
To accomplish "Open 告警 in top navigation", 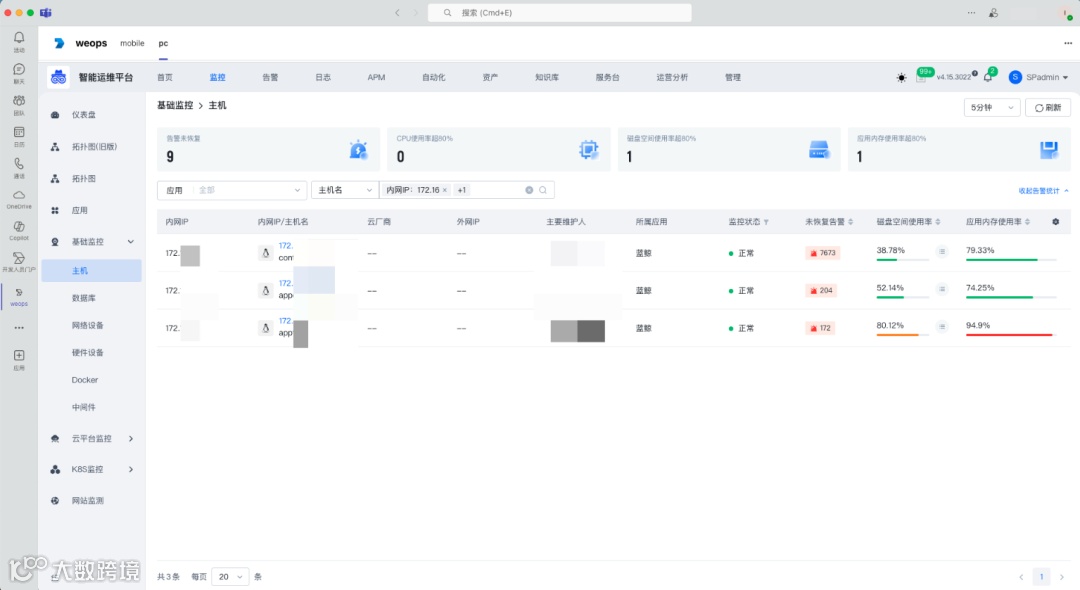I will click(270, 77).
